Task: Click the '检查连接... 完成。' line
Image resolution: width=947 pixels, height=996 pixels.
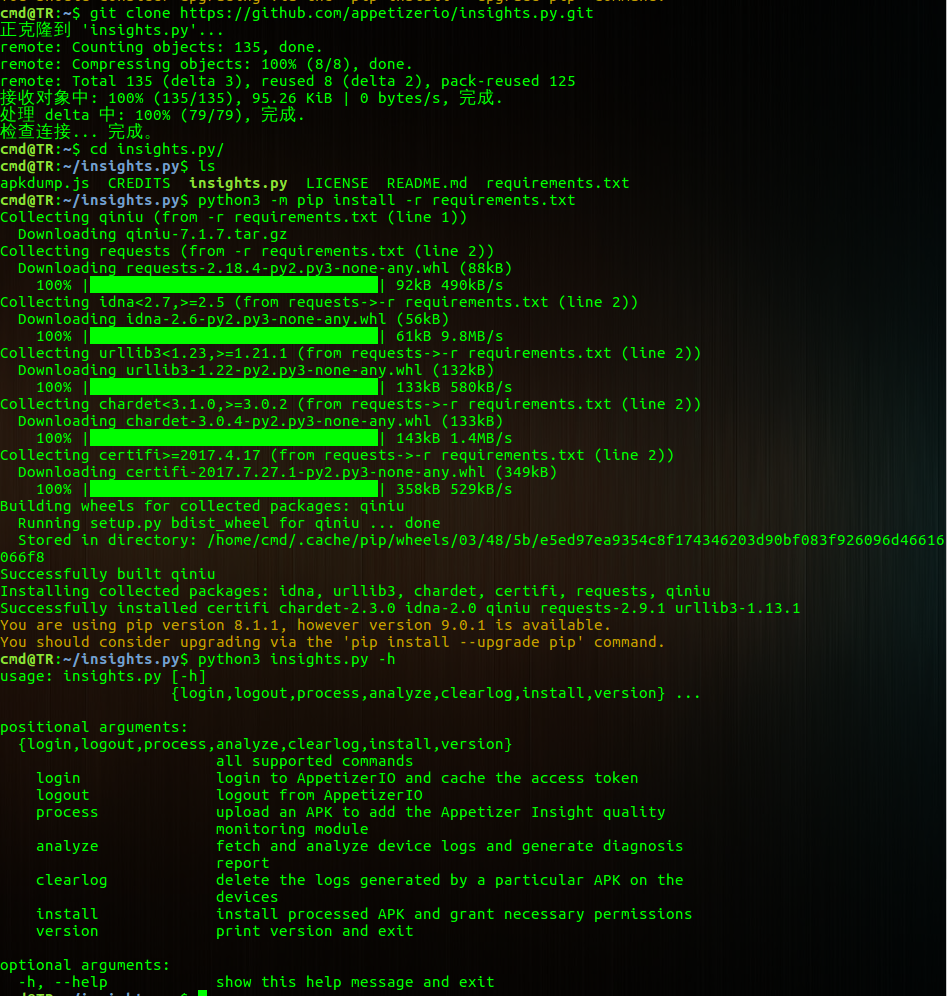Action: click(x=76, y=132)
